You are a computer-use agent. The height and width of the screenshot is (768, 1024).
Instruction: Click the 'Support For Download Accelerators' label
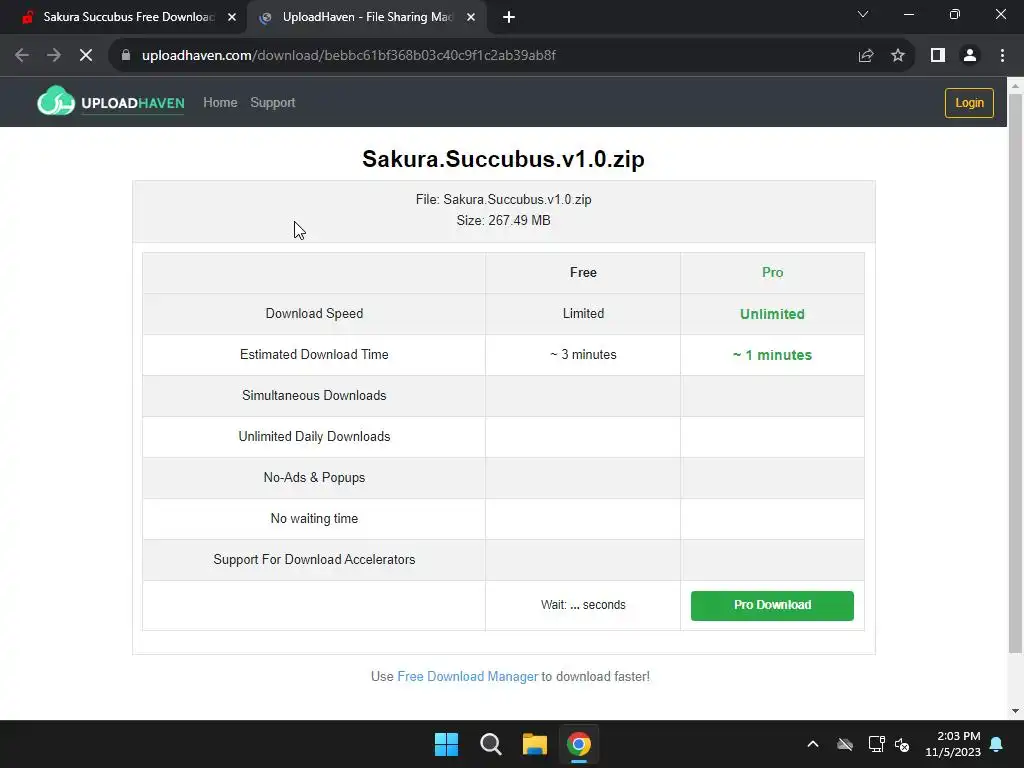coord(314,560)
